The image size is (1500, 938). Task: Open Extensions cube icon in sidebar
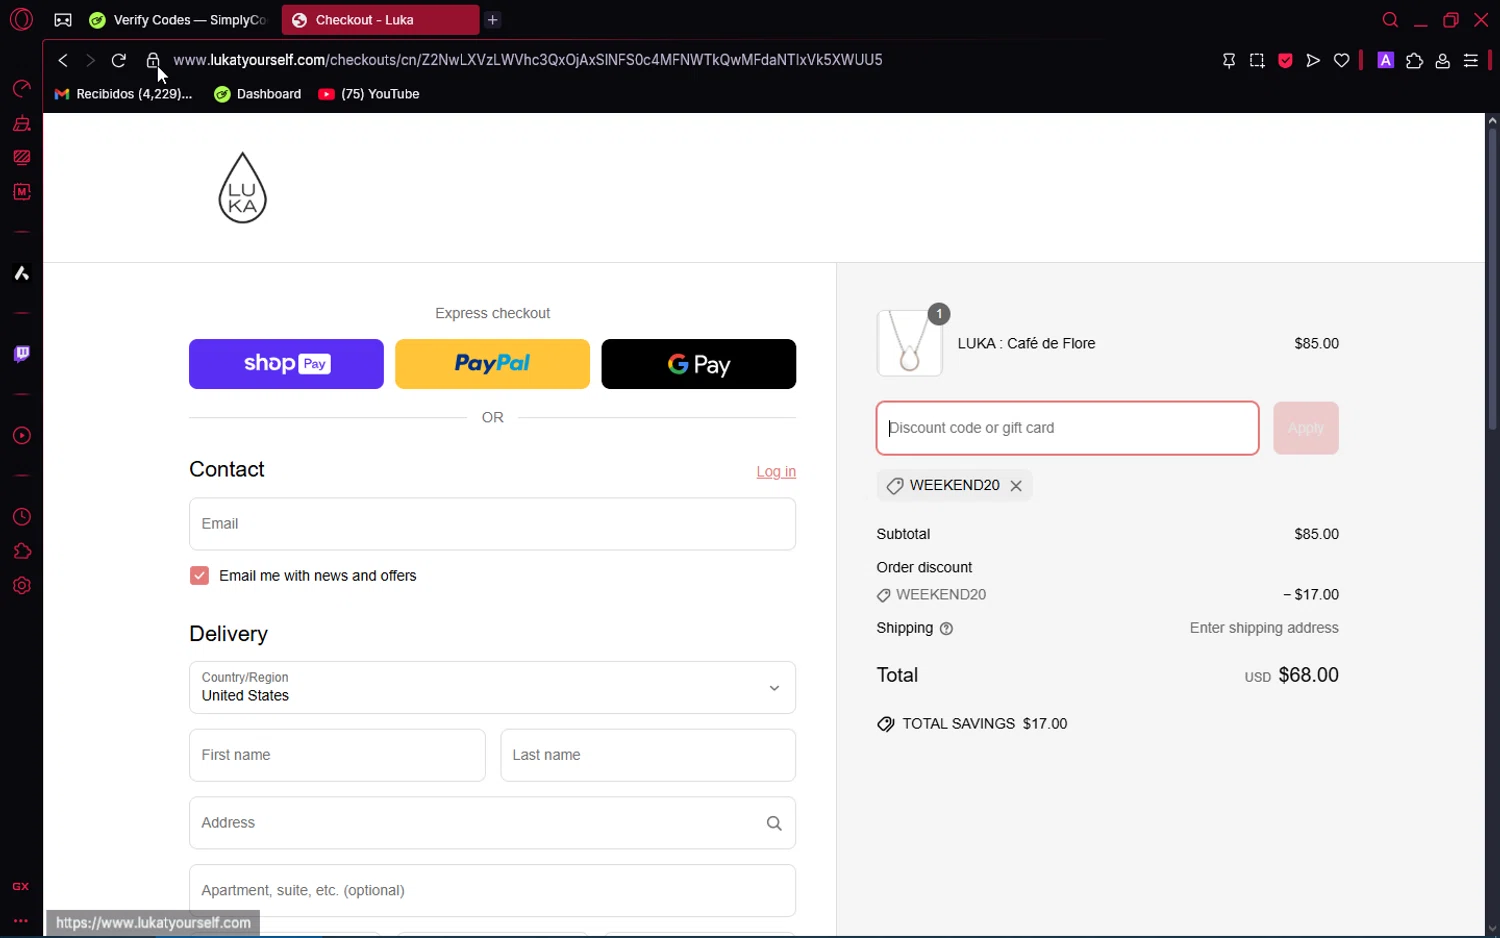tap(21, 551)
